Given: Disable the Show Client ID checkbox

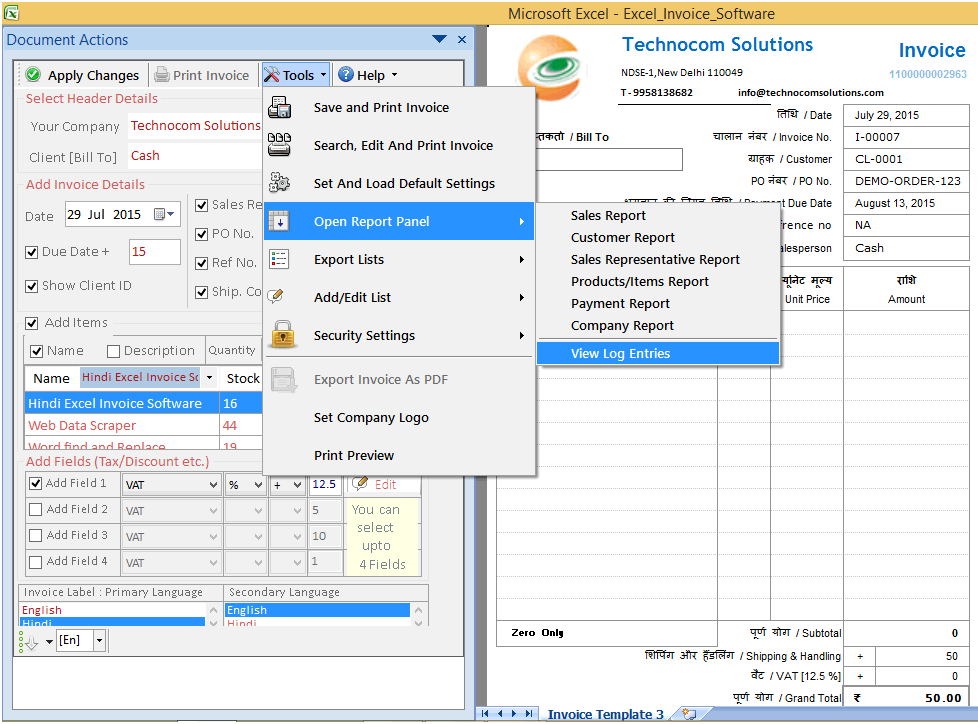Looking at the screenshot, I should tap(33, 285).
